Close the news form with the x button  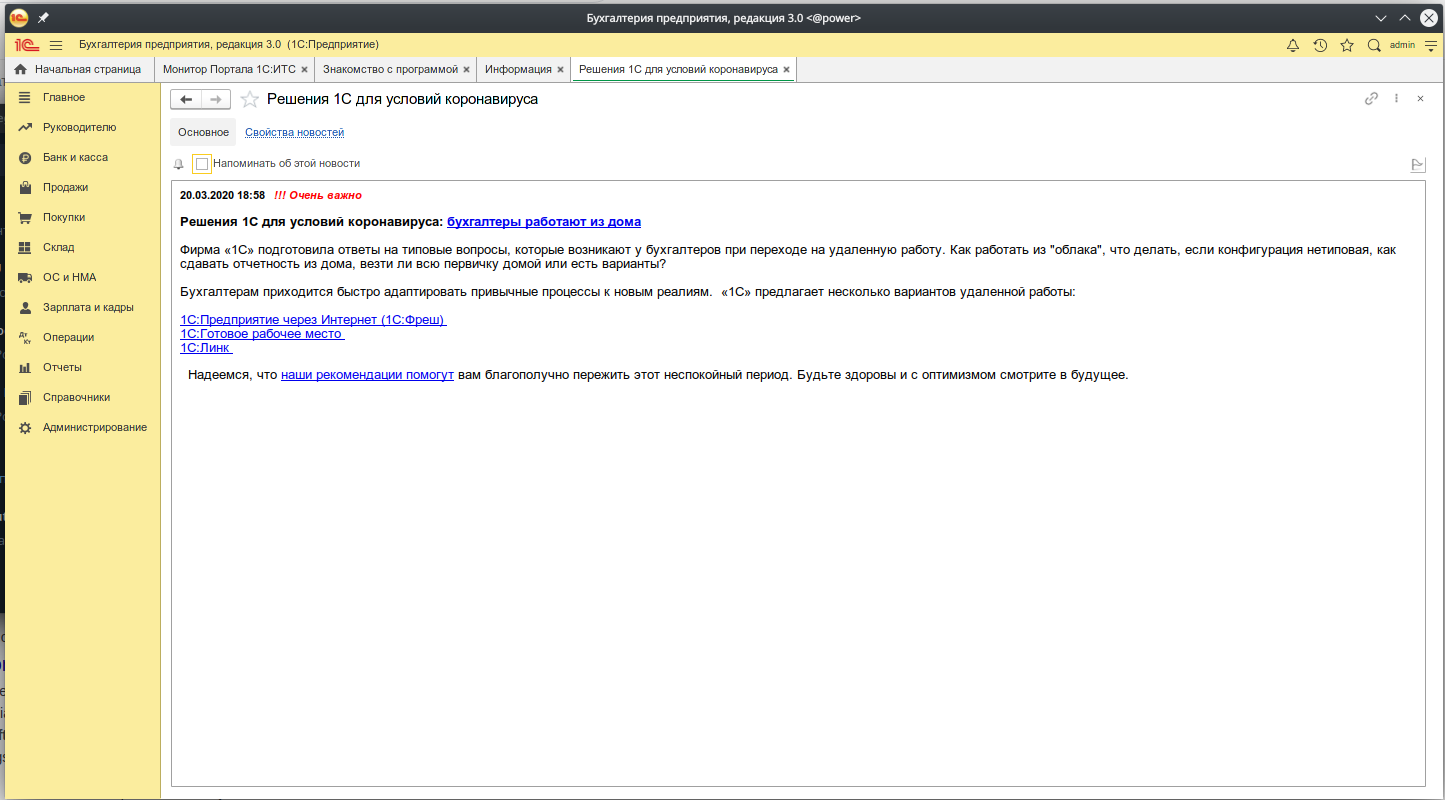1420,98
